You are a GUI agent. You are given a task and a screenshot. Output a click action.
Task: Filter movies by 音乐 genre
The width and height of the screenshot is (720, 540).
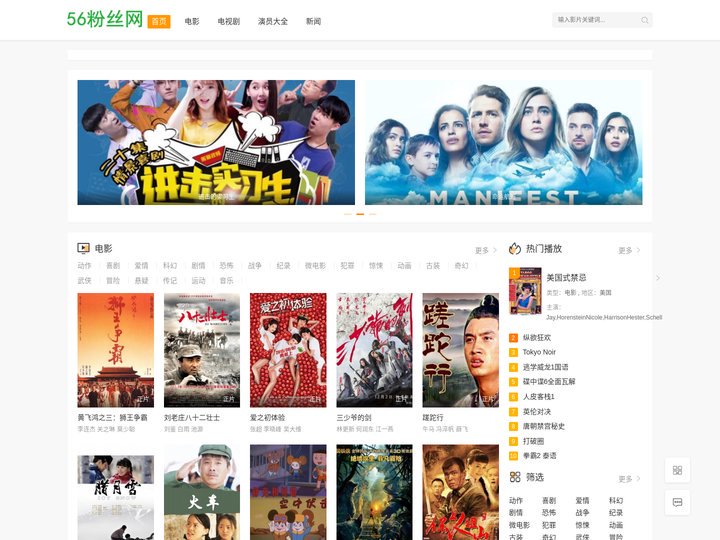tap(226, 281)
